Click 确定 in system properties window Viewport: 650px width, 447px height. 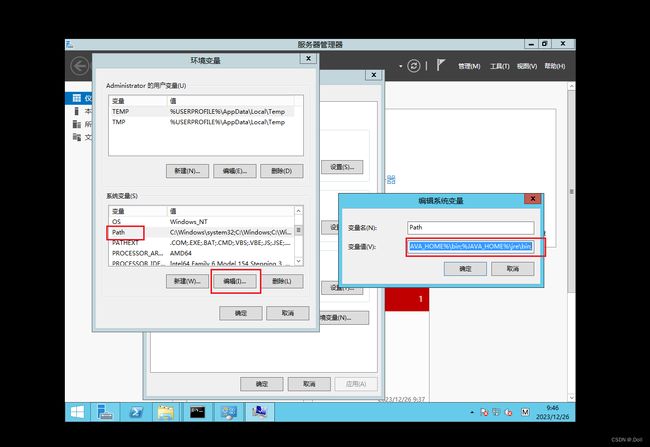(x=262, y=384)
